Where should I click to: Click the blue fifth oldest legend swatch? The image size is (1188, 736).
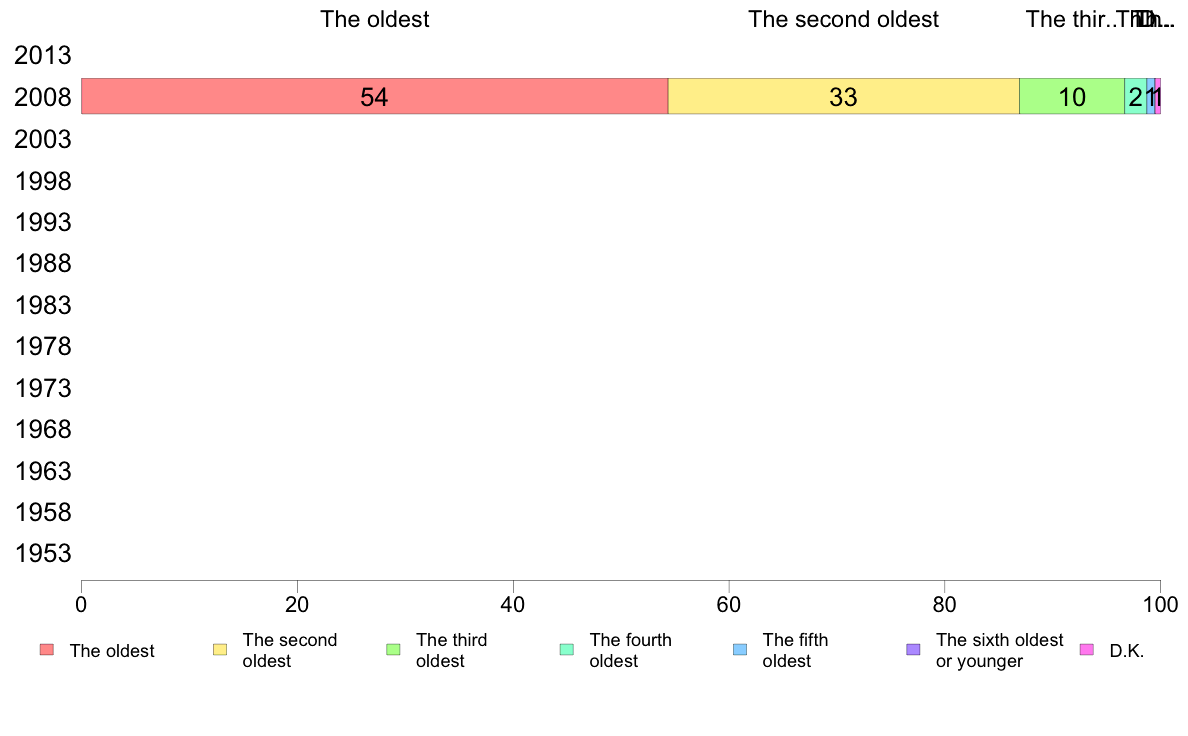pyautogui.click(x=740, y=650)
